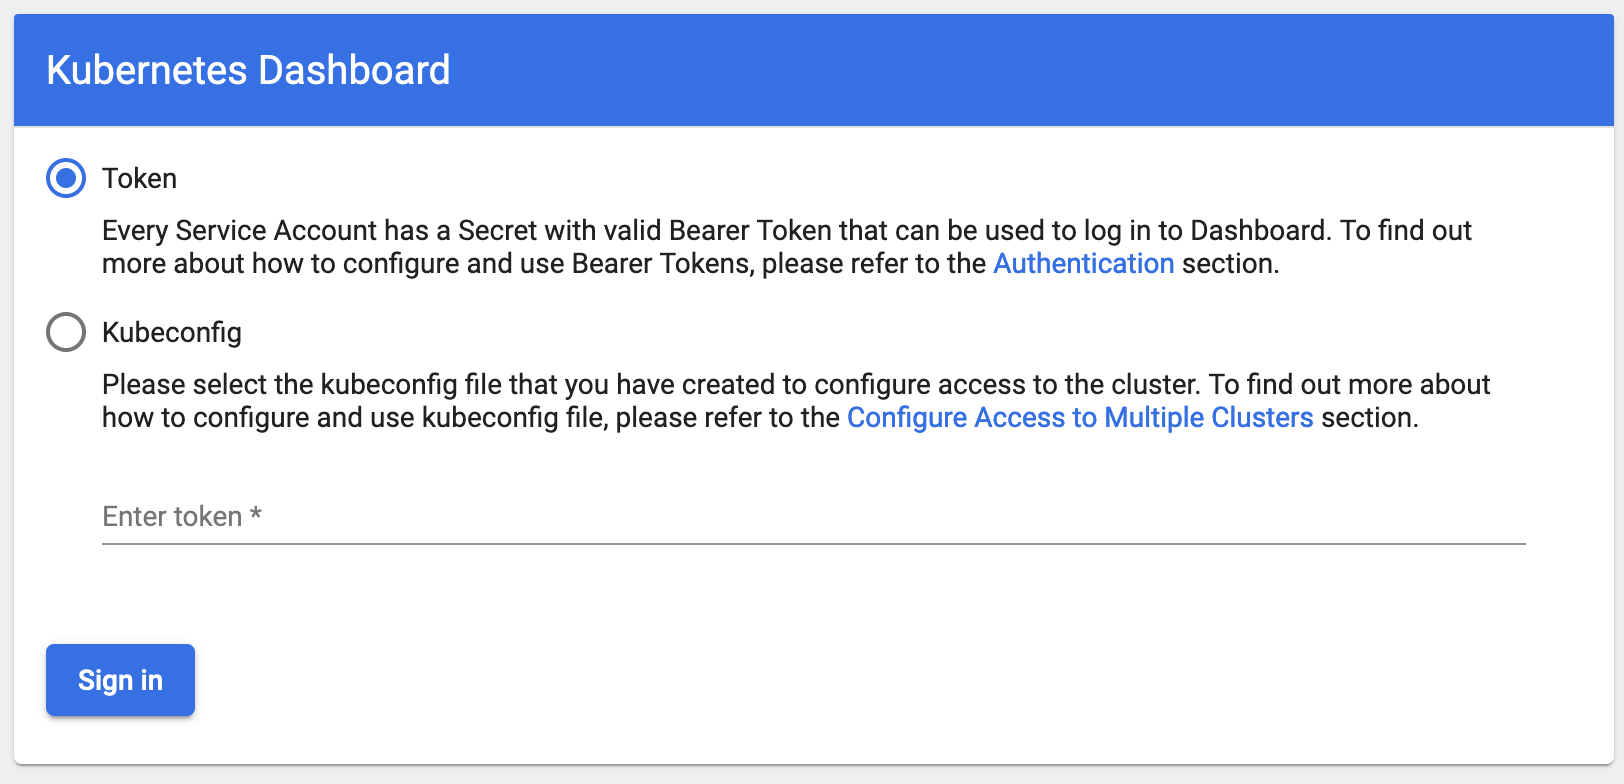The height and width of the screenshot is (784, 1624).
Task: Click text starting 'Every Service Account has a Secret'
Action: [787, 247]
